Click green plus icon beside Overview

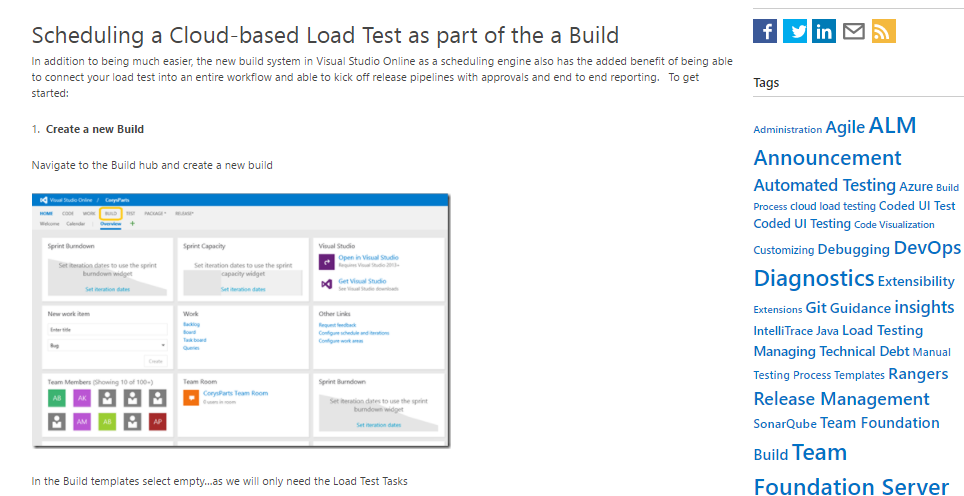(132, 224)
